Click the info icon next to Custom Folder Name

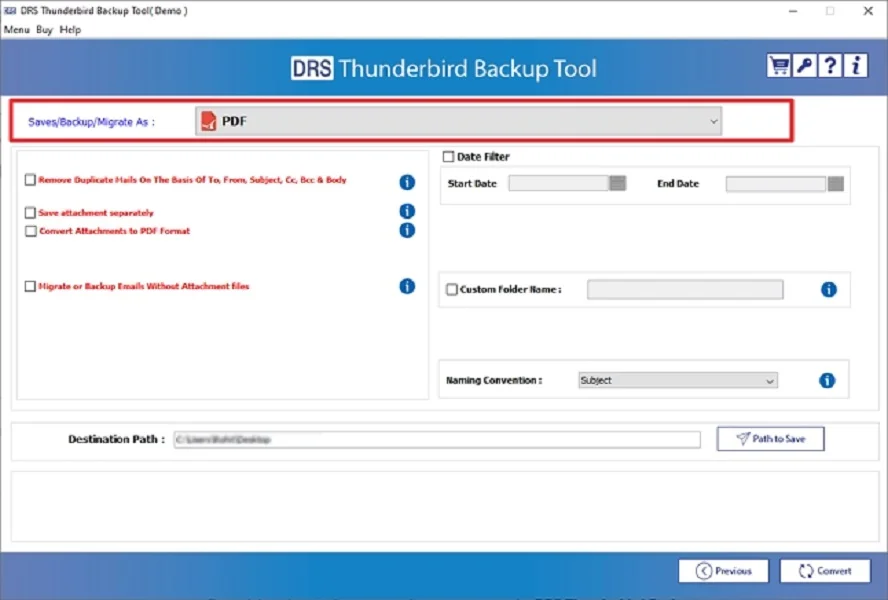click(x=828, y=289)
